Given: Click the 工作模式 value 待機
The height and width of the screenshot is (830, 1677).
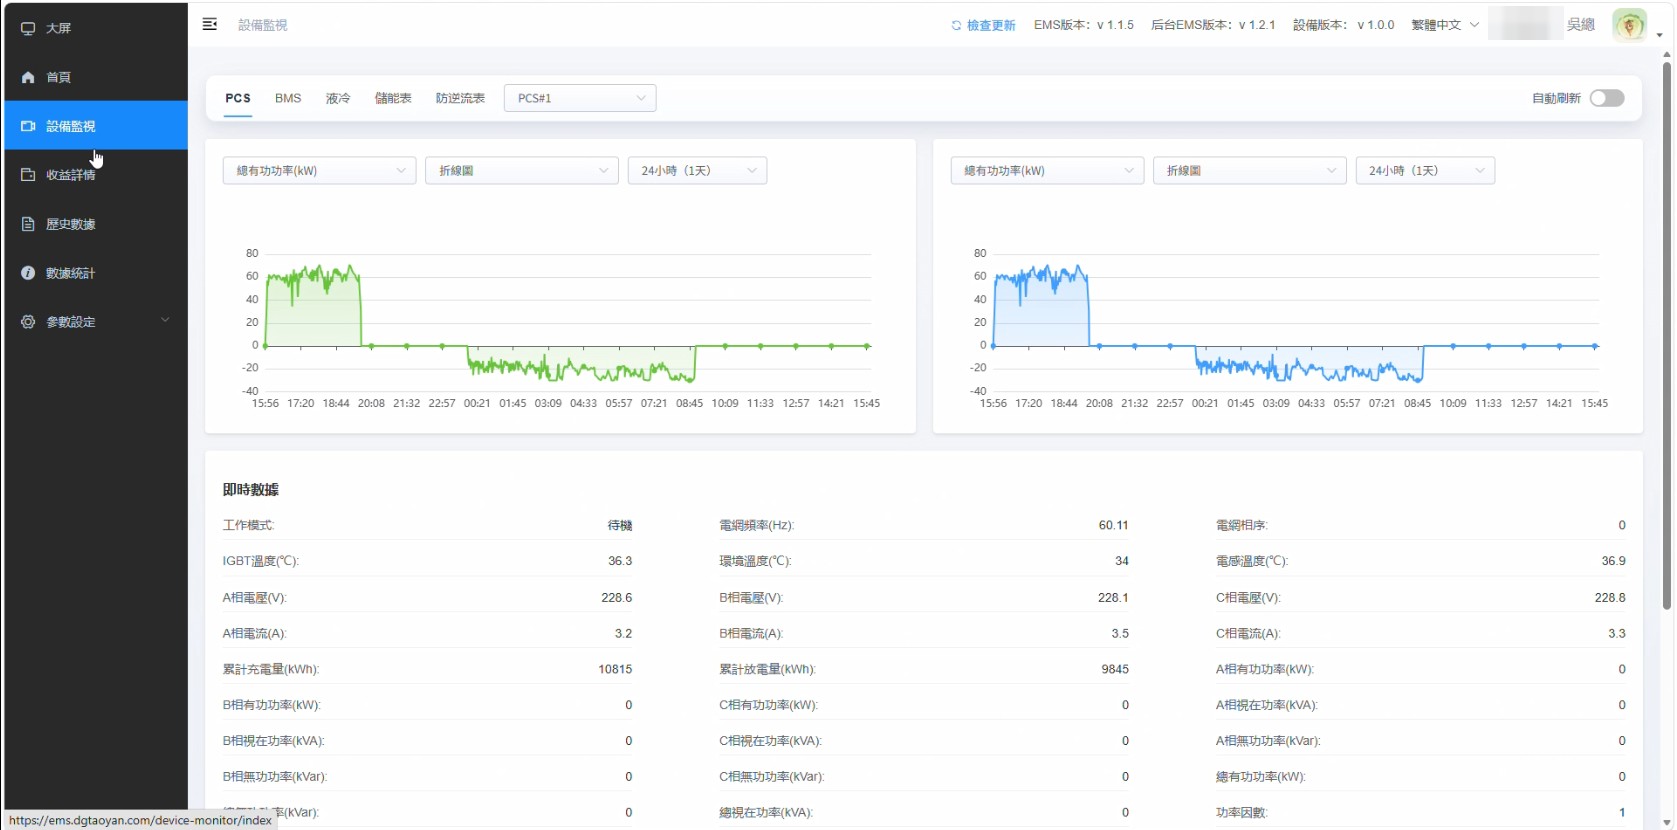Looking at the screenshot, I should click(620, 525).
